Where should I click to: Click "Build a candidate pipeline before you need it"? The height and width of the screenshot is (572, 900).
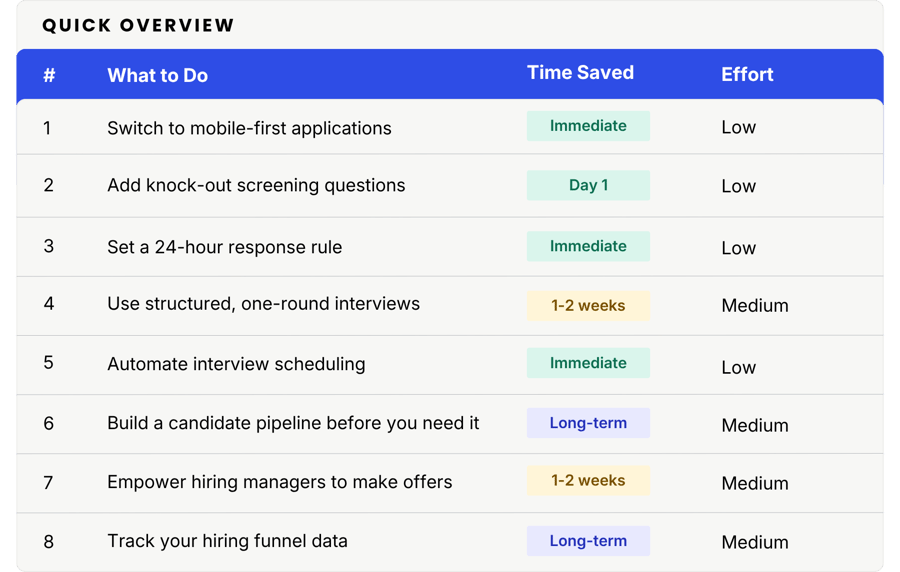pos(293,423)
